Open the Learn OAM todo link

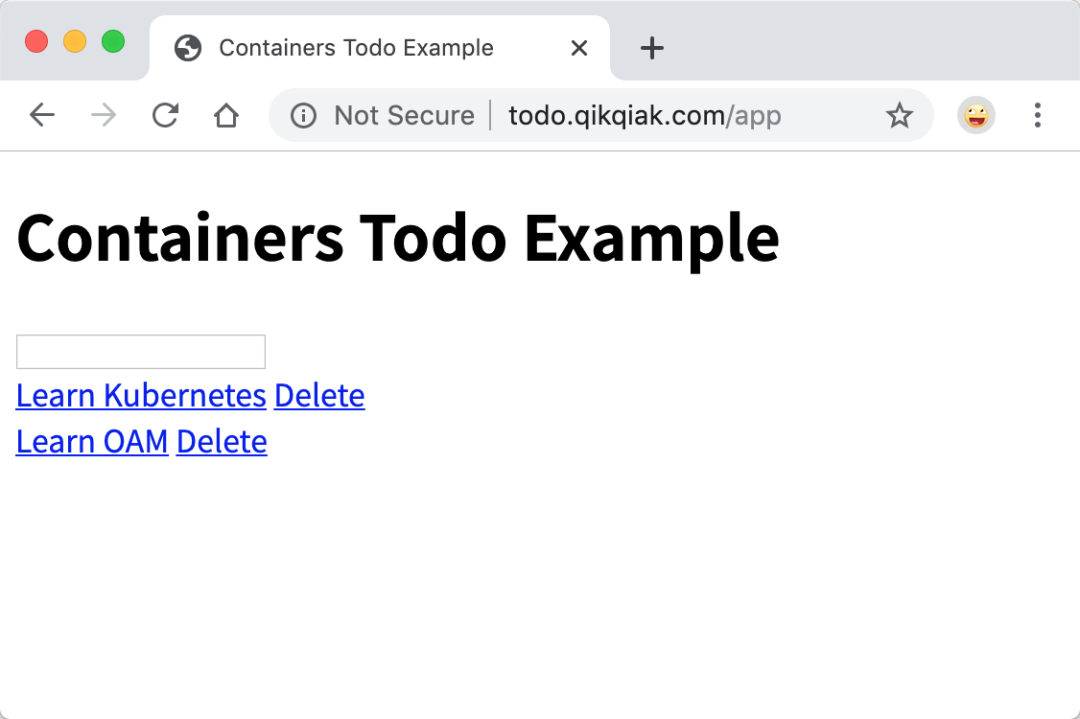pyautogui.click(x=92, y=441)
